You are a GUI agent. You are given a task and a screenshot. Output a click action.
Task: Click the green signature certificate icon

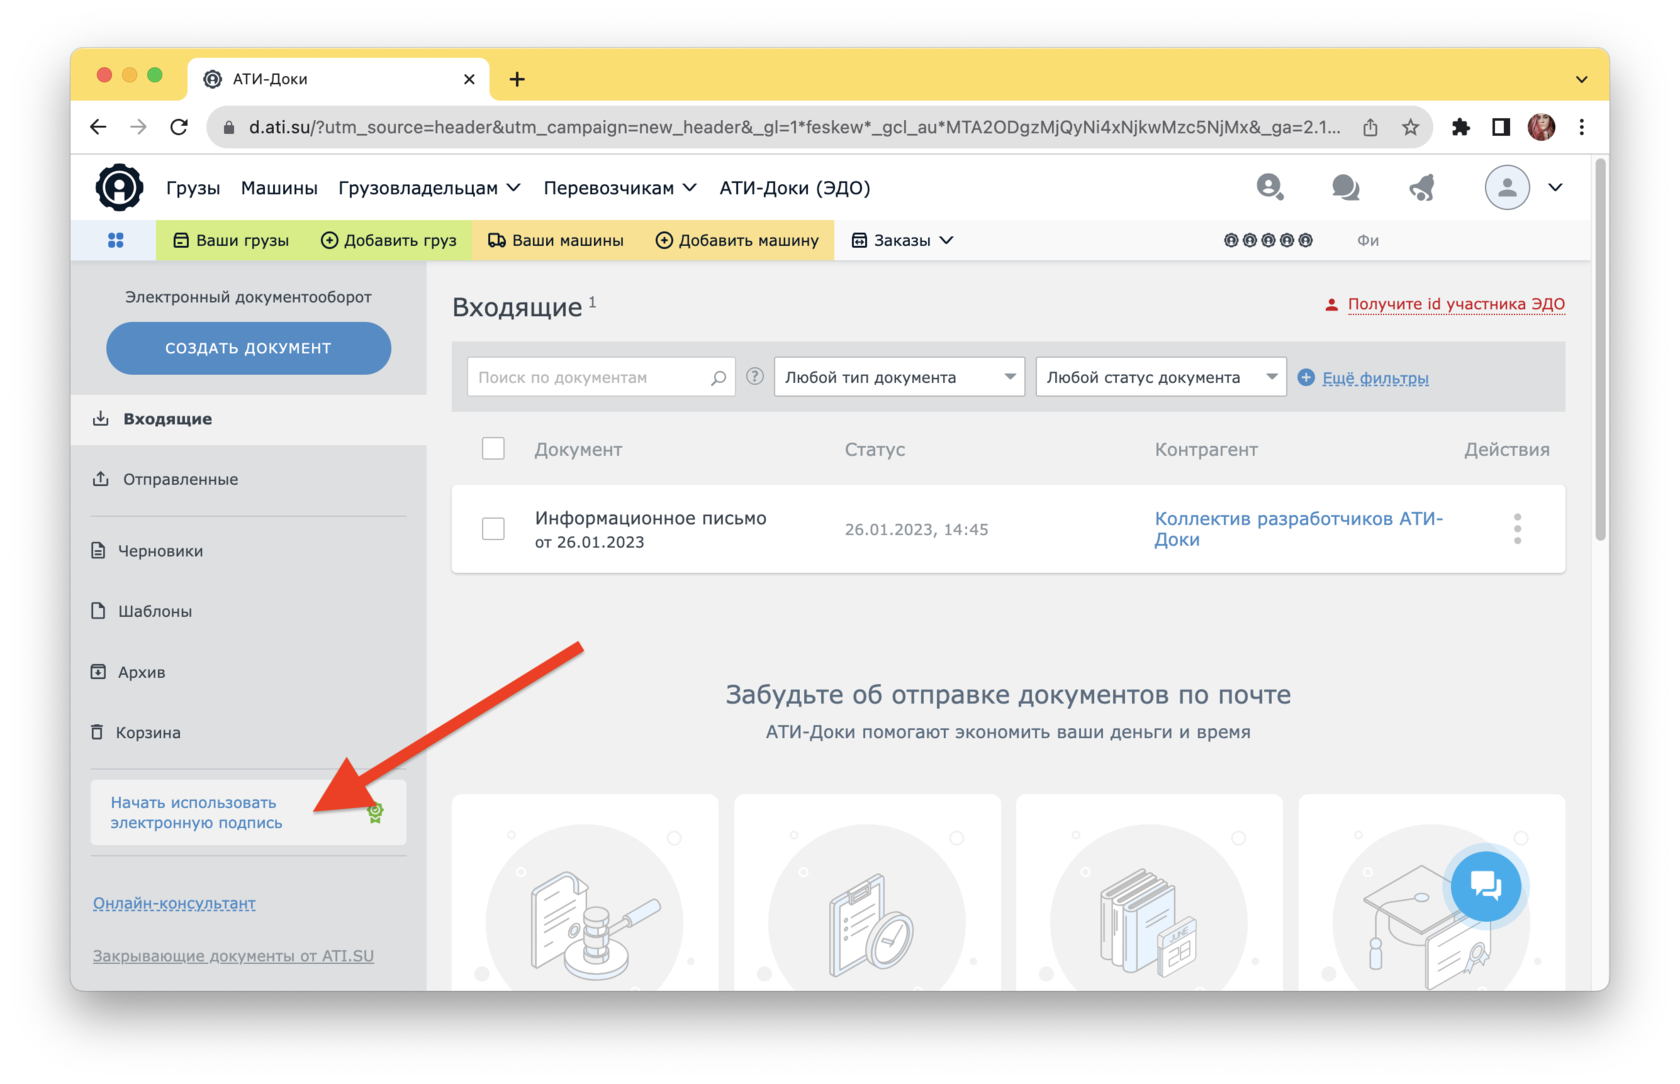[x=375, y=812]
